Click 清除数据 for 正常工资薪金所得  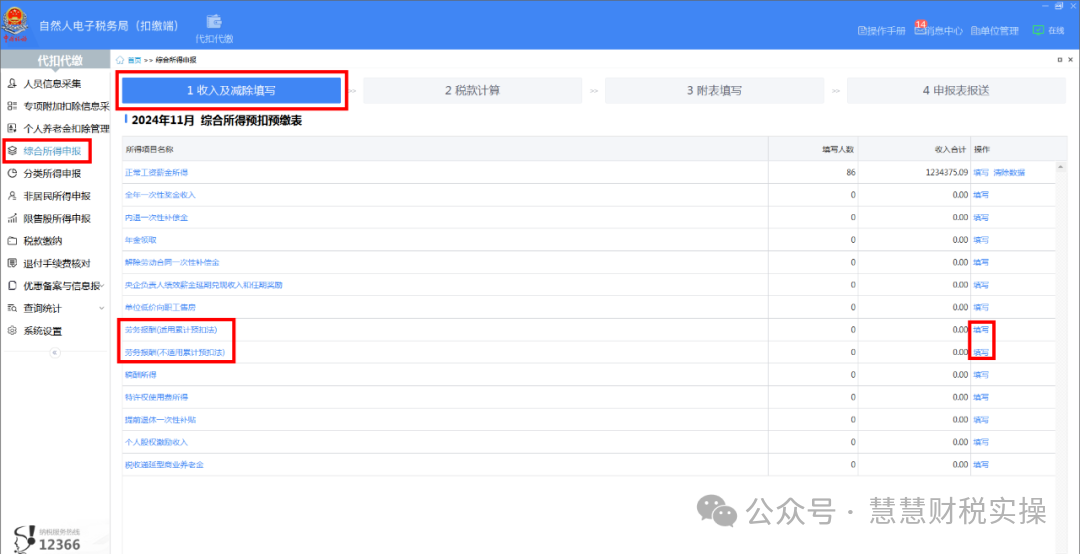point(1009,172)
